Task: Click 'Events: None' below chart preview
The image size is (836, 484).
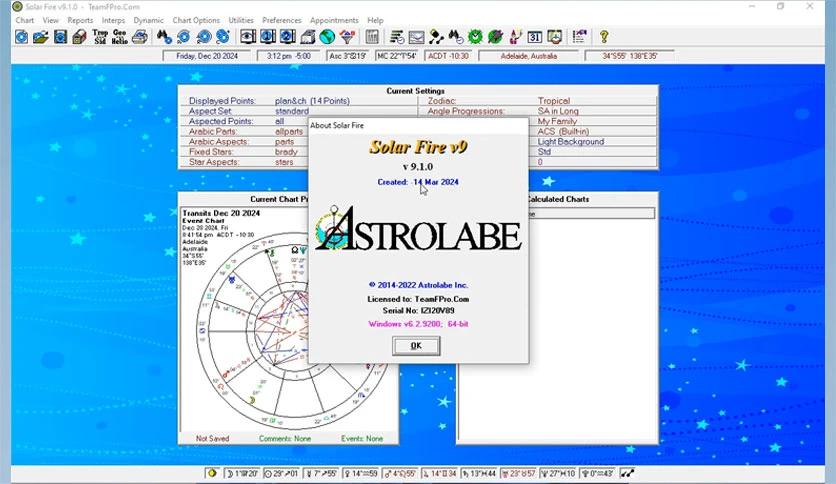Action: (361, 439)
